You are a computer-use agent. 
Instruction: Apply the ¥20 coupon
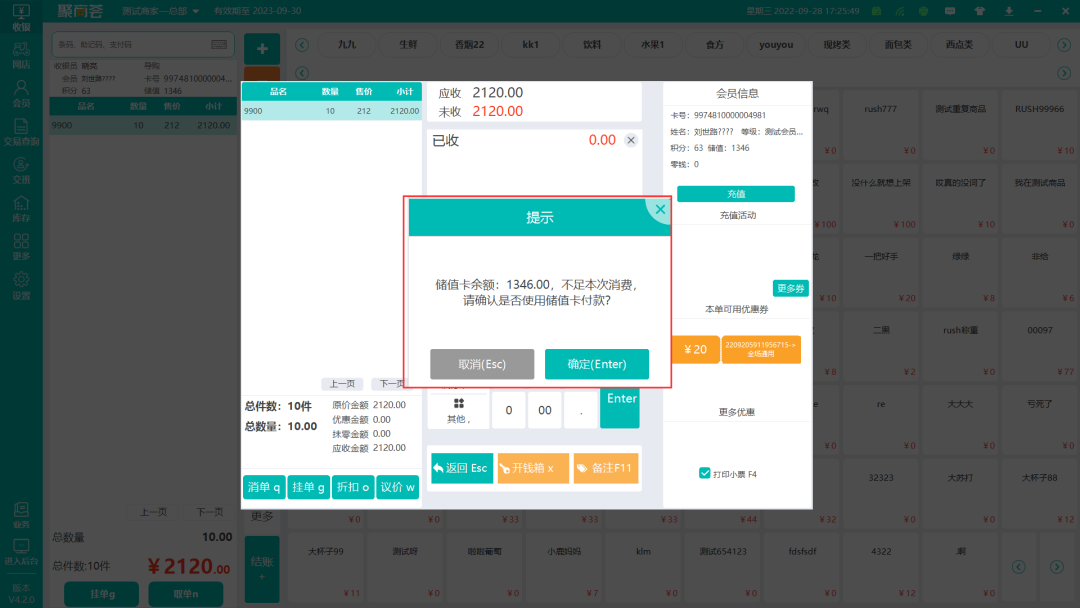695,349
